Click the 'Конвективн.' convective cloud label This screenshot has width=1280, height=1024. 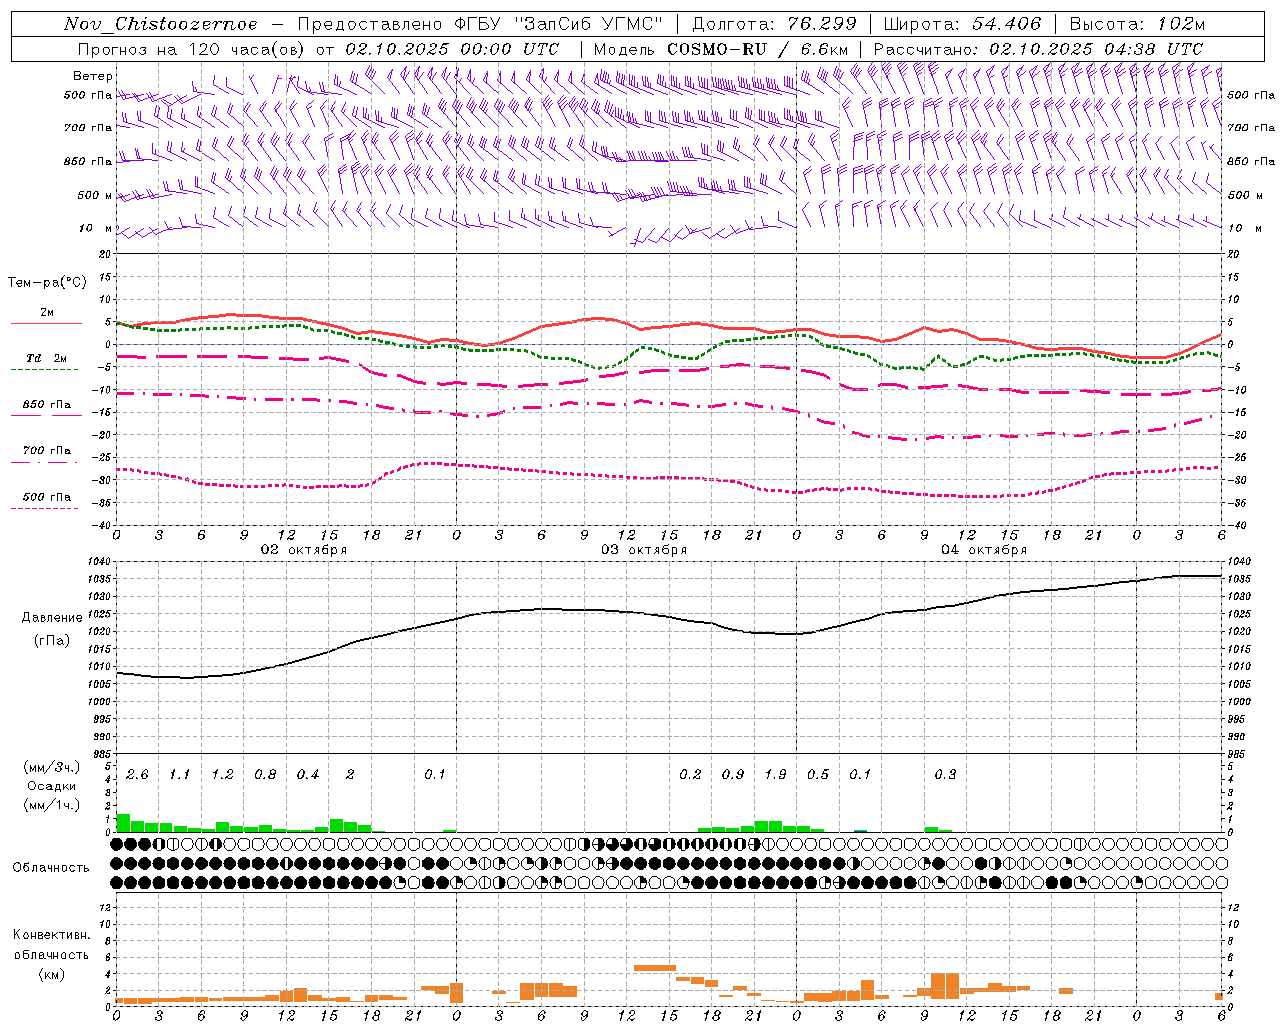click(52, 935)
